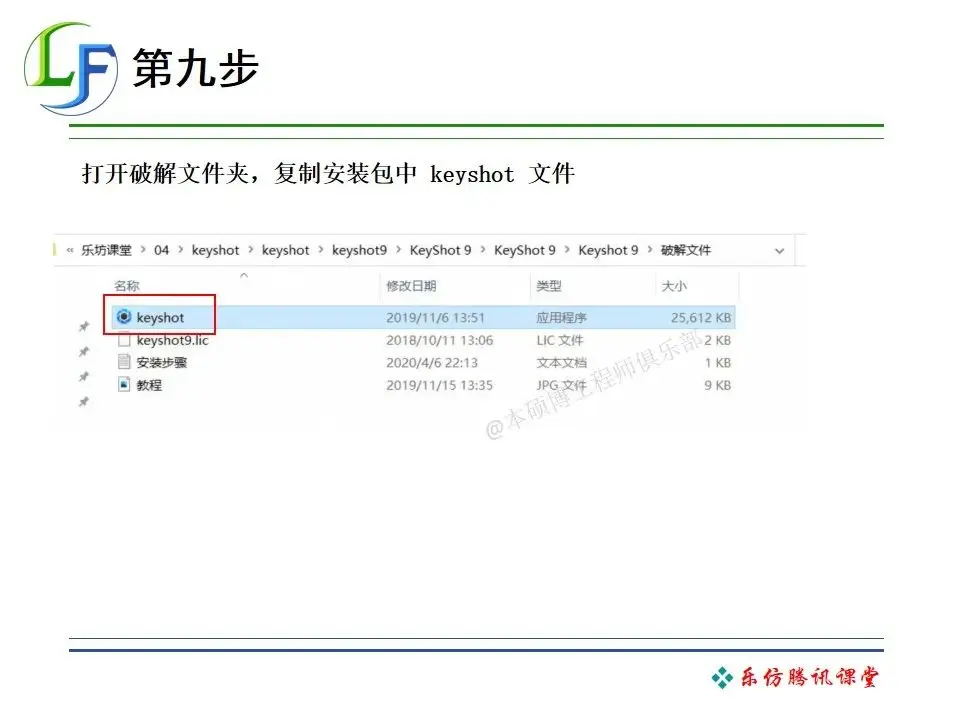This screenshot has width=960, height=720.
Task: Click the date 2019/11/15 13:35
Action: pyautogui.click(x=440, y=385)
